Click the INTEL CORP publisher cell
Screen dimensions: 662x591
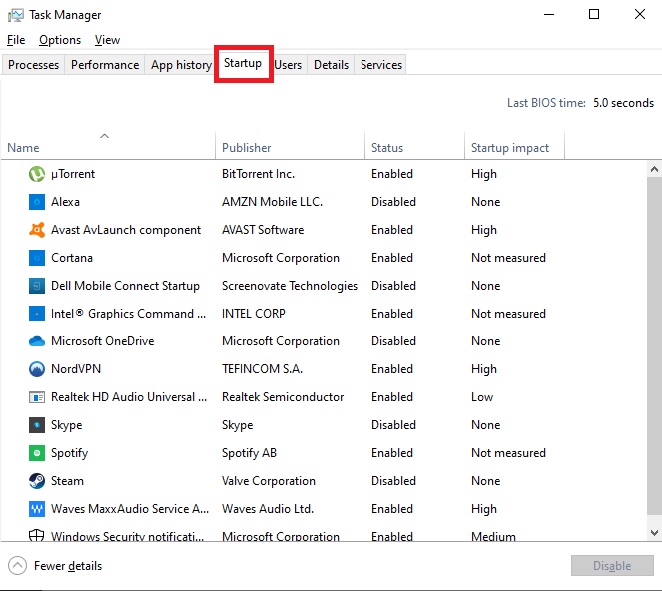coord(254,314)
